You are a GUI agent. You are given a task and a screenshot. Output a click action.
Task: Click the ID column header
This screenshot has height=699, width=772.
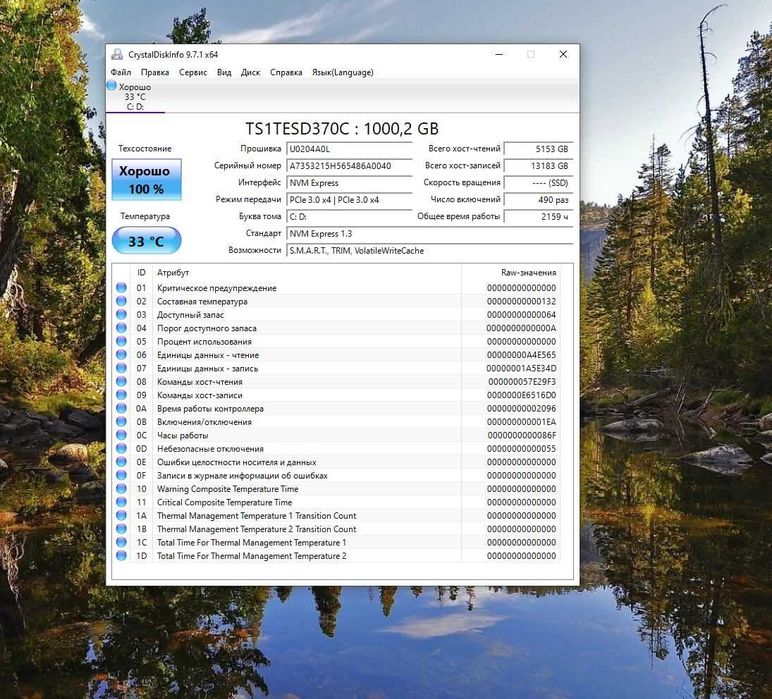141,272
